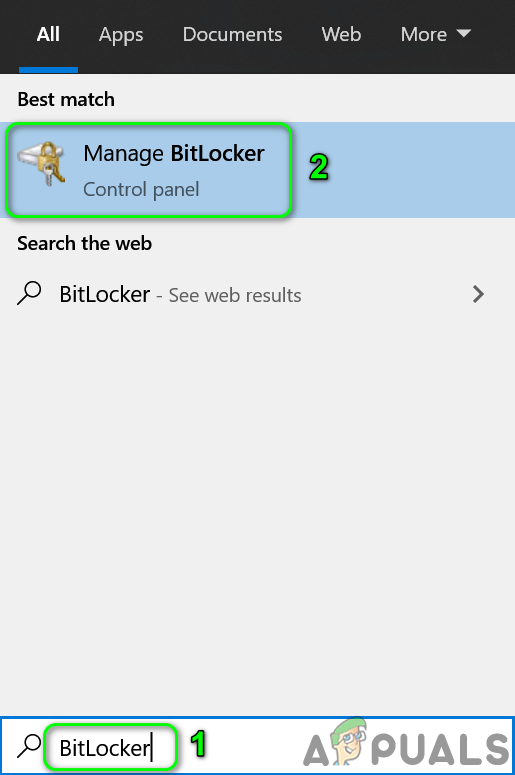Switch to the Apps tab
The height and width of the screenshot is (775, 515).
121,35
